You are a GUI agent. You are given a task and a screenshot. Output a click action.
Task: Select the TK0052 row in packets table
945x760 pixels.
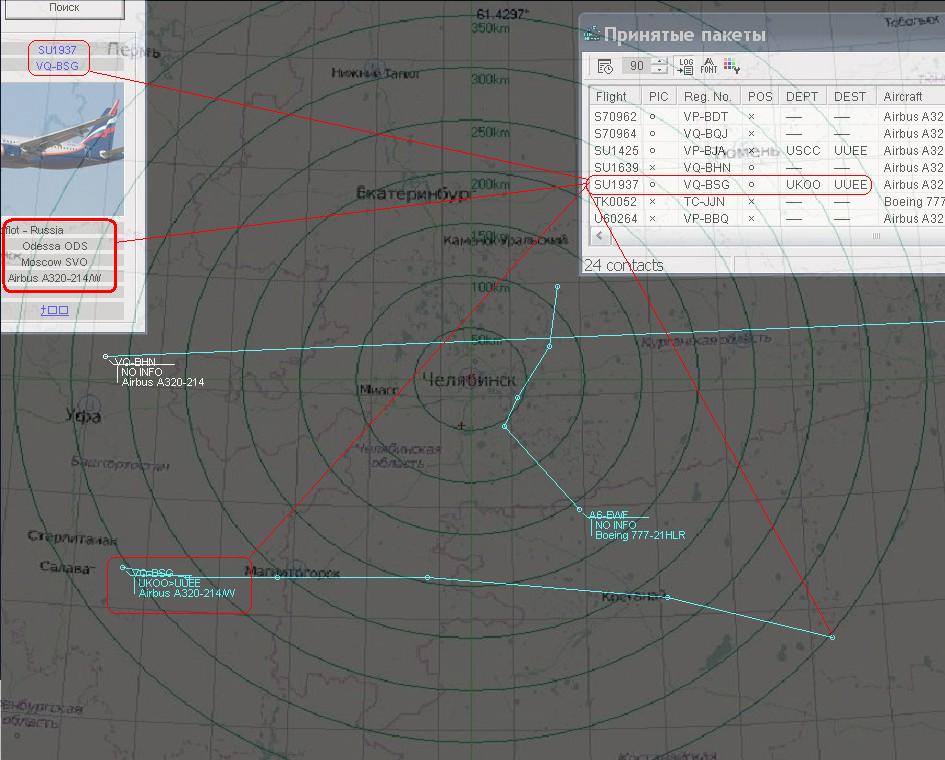point(611,201)
